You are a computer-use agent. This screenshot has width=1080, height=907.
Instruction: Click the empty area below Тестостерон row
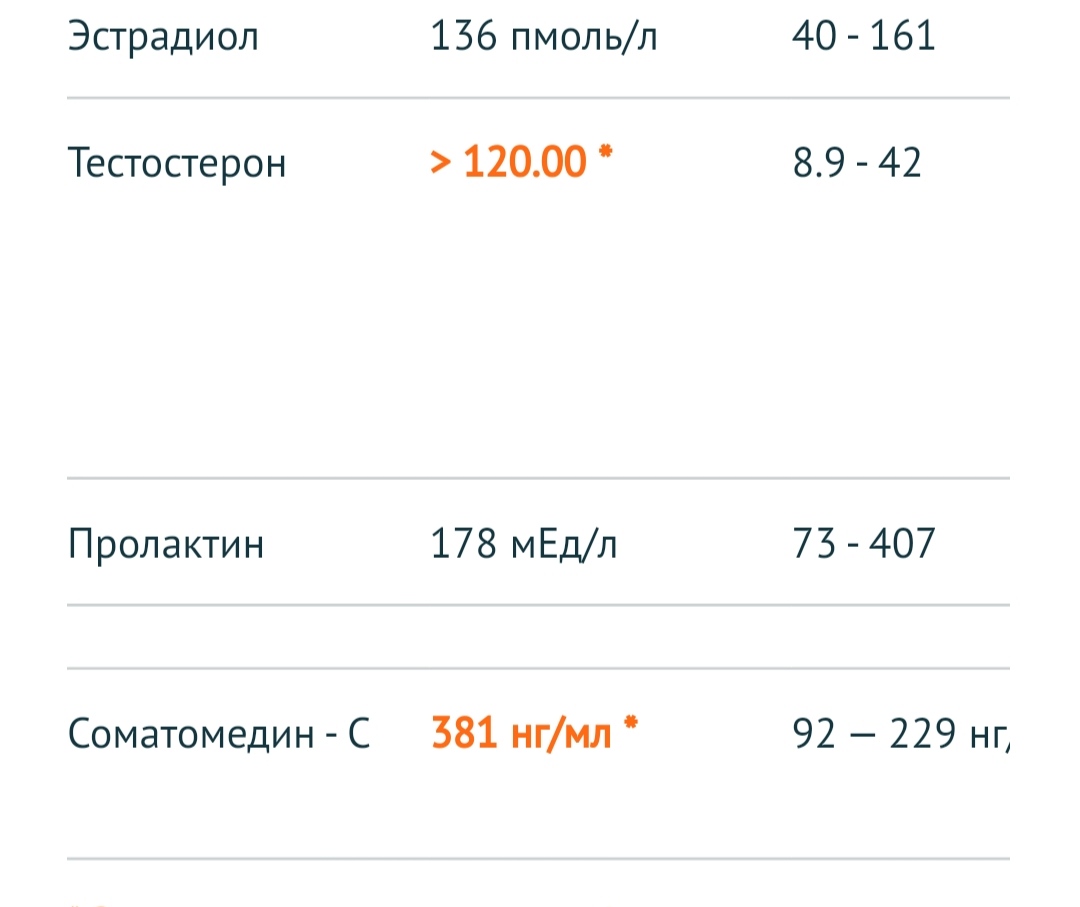[x=538, y=330]
